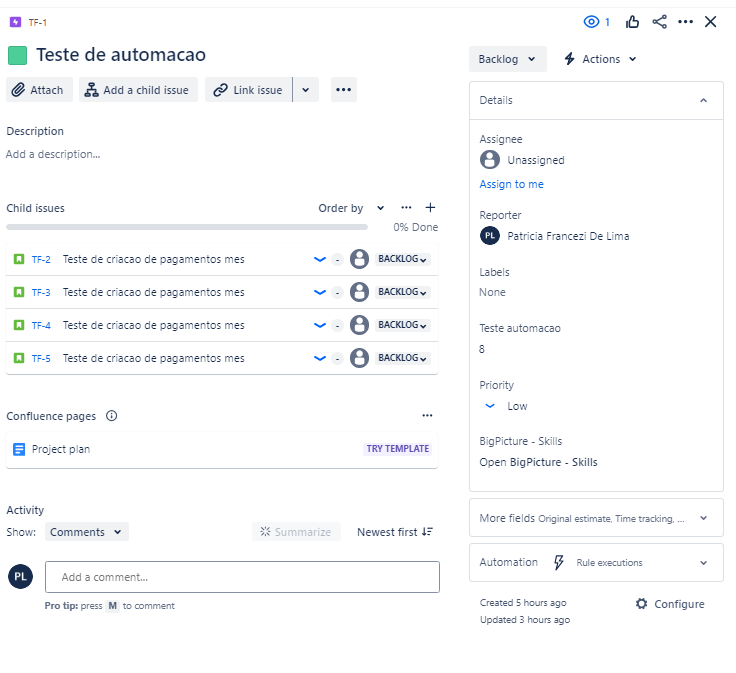Open the Attach paperclip button
The width and height of the screenshot is (736, 673).
point(38,90)
